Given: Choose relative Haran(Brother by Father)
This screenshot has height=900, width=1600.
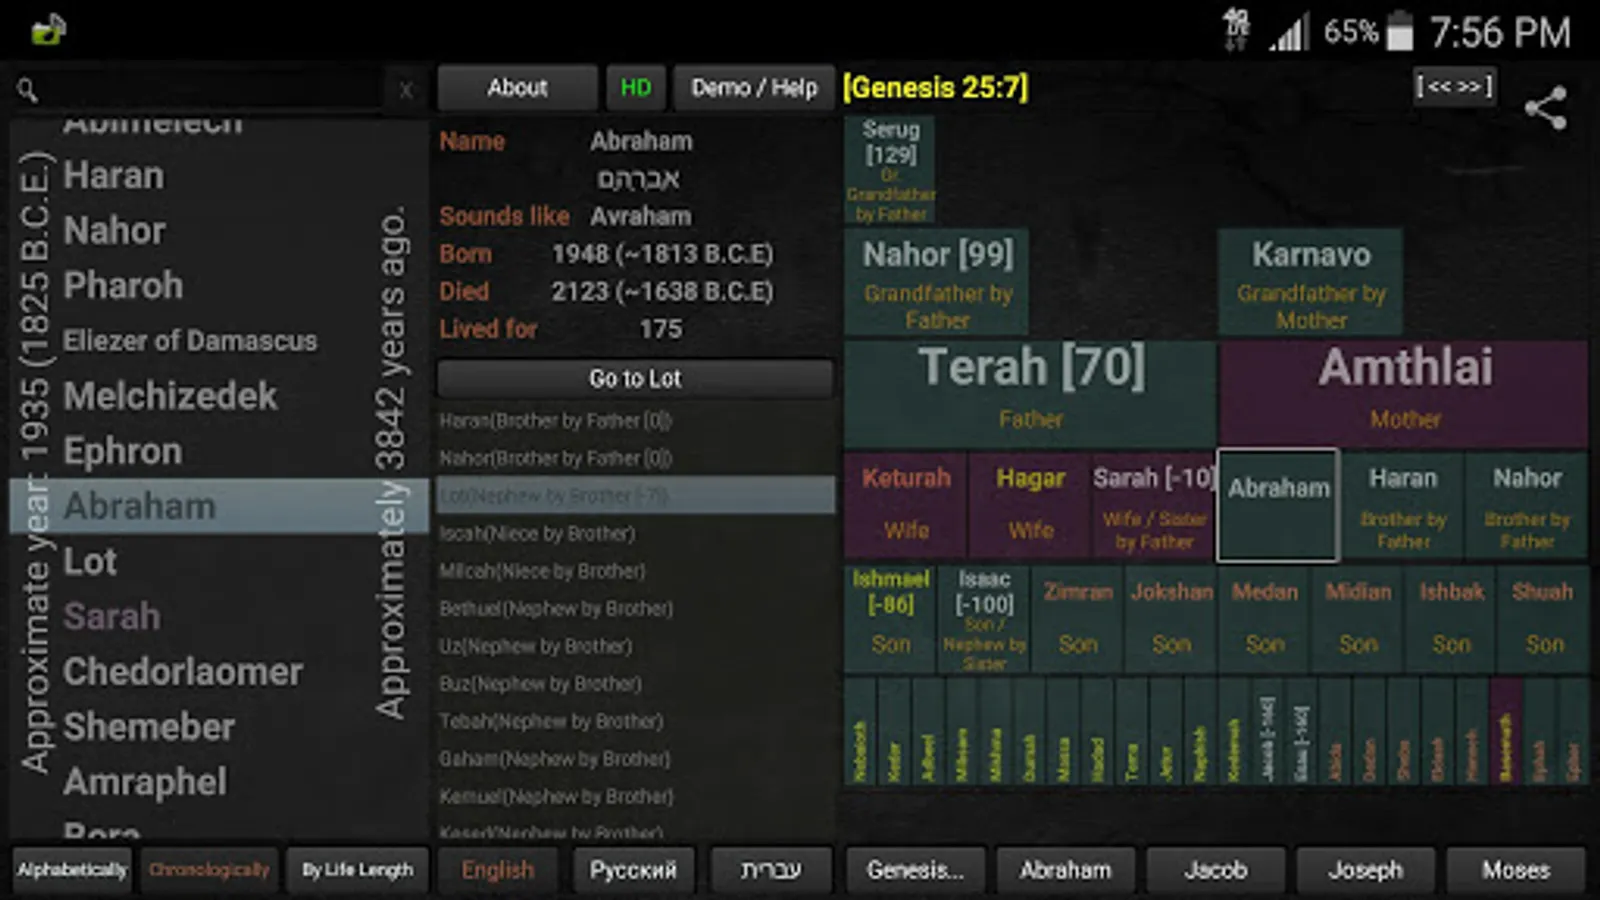Looking at the screenshot, I should pyautogui.click(x=635, y=421).
